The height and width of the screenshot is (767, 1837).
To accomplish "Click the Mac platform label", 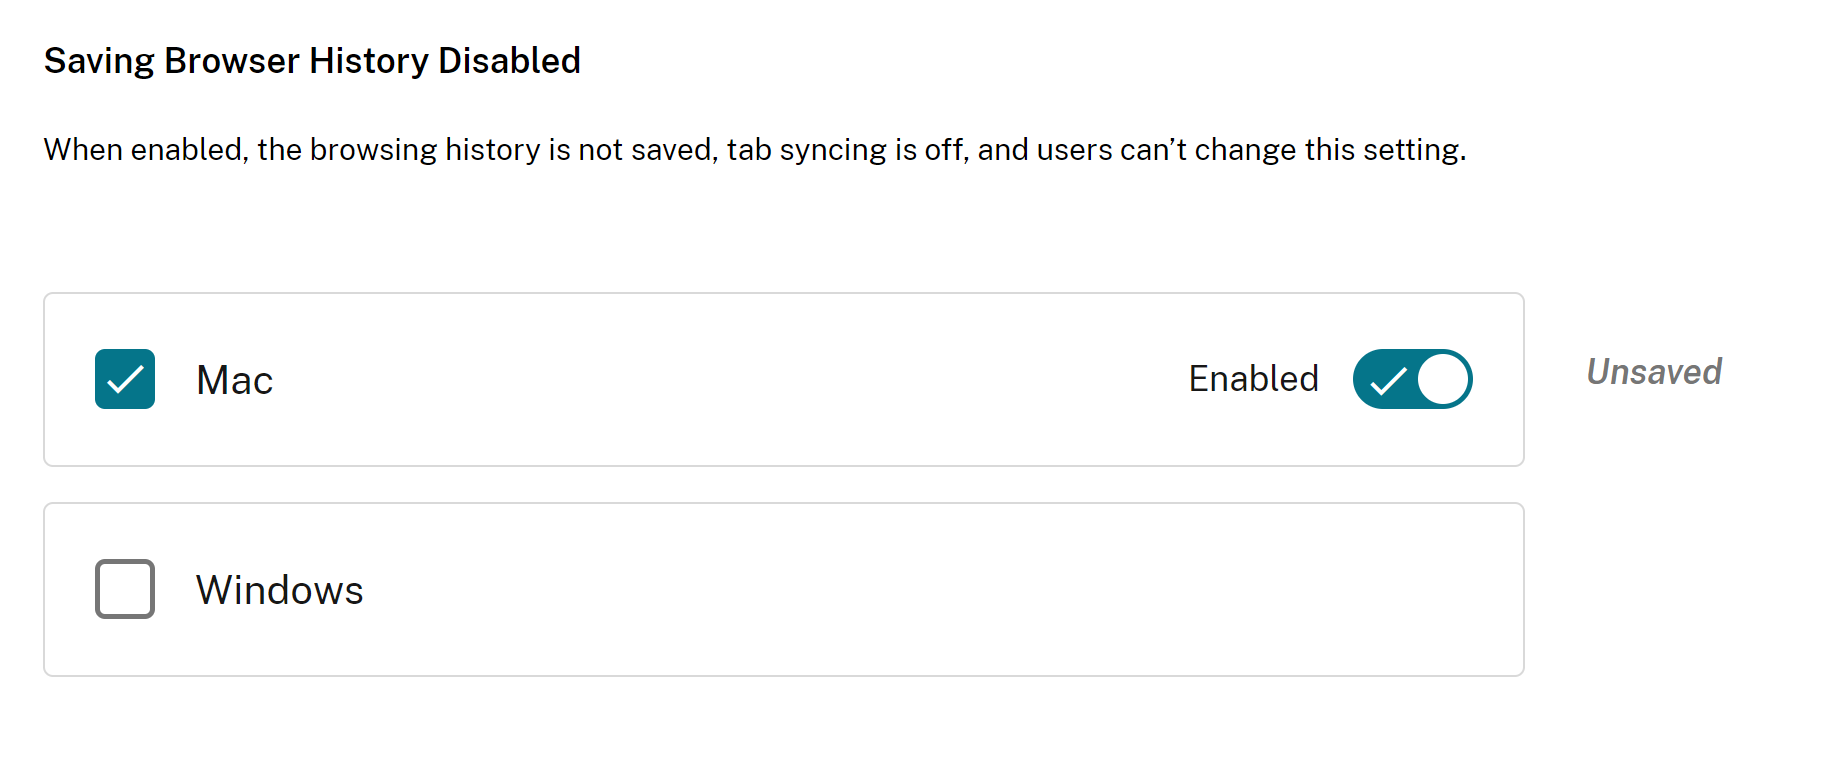I will [x=234, y=380].
